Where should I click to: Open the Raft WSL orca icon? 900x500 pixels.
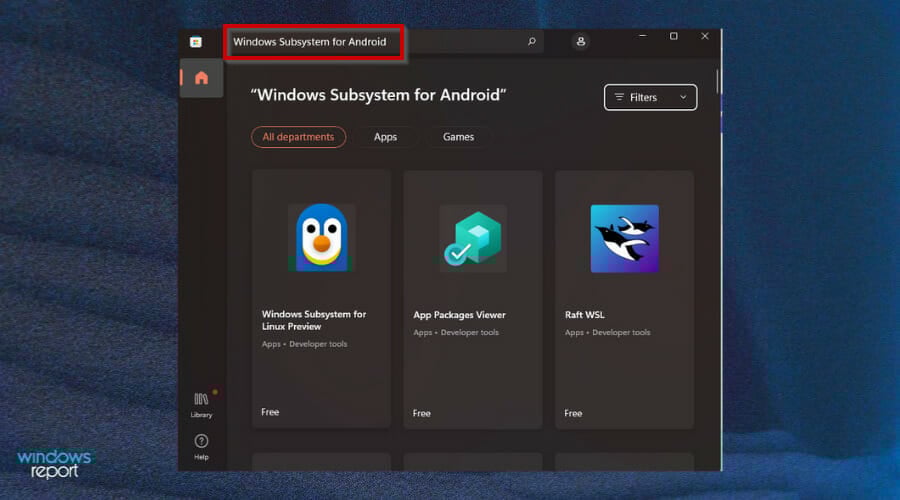(624, 238)
